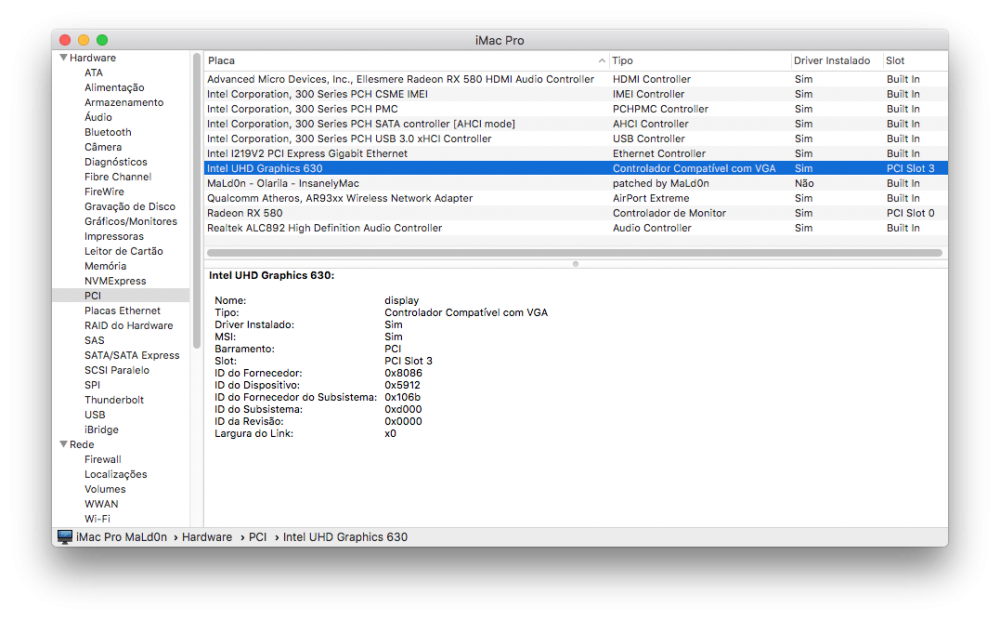Click the split-pane divider handle dot

[575, 264]
